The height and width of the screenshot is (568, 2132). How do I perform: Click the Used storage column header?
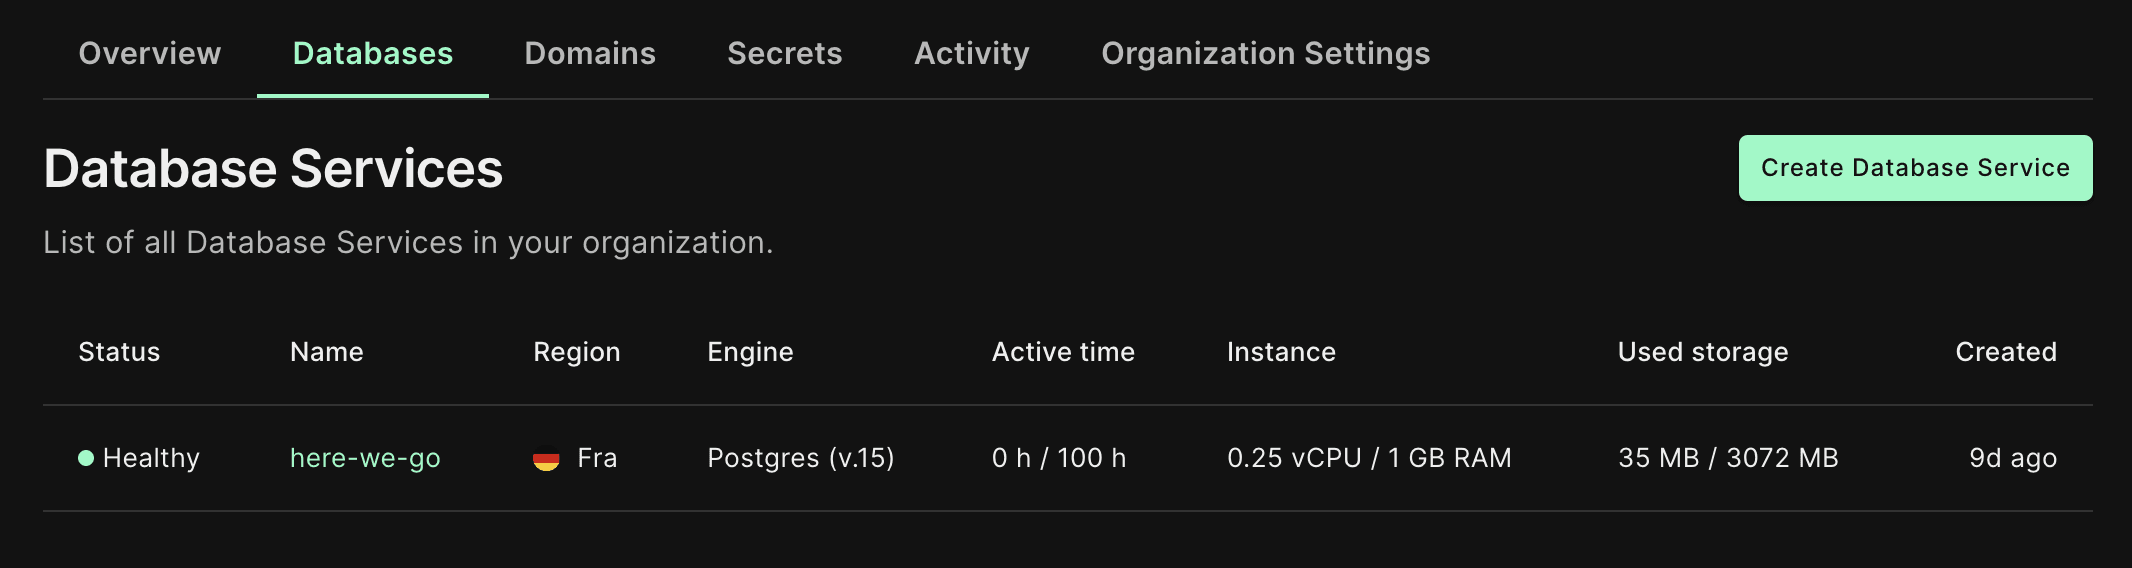coord(1703,352)
